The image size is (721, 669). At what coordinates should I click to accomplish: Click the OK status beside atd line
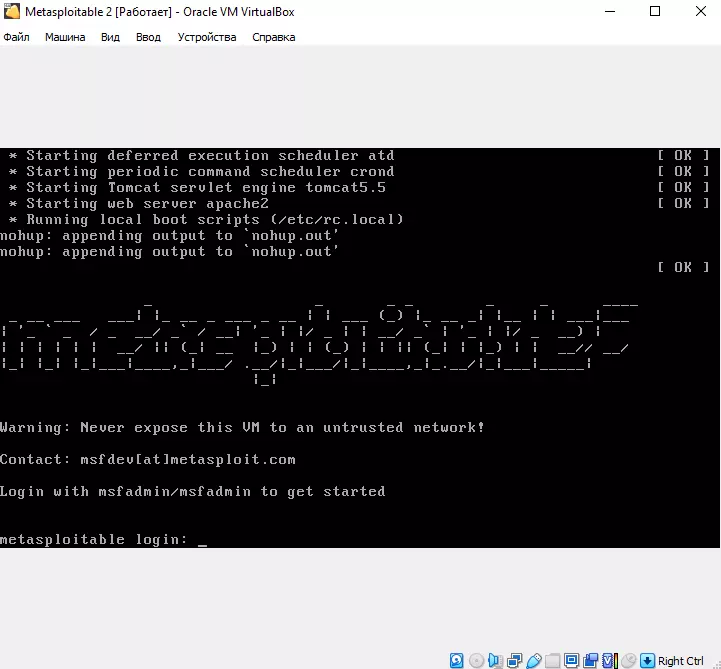683,155
